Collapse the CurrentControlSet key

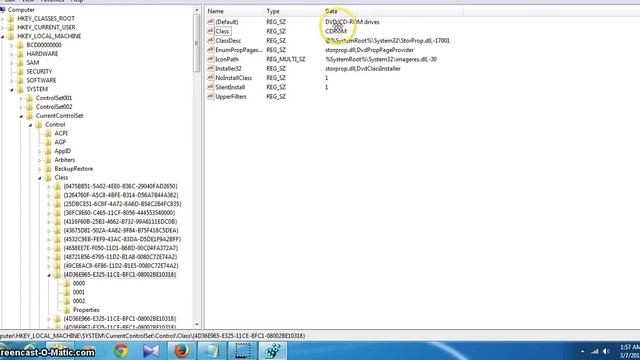point(21,116)
